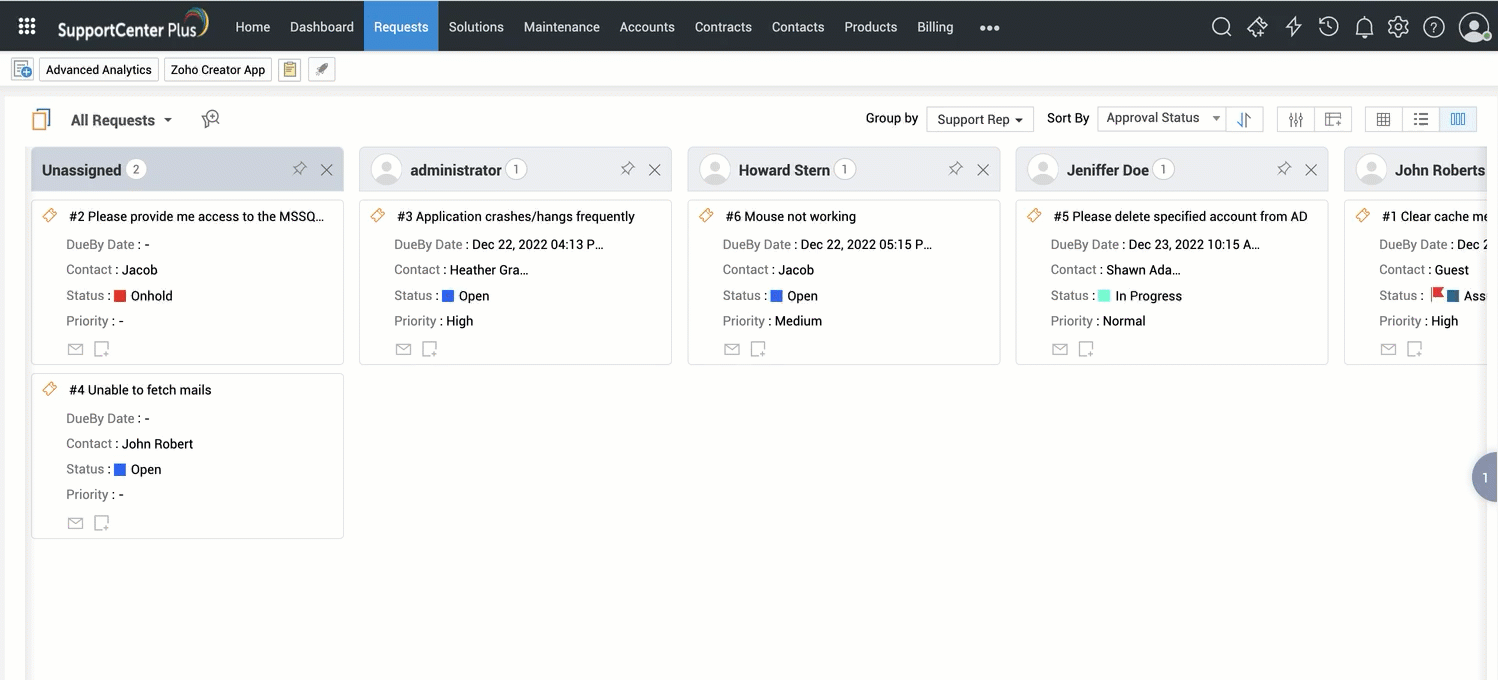Switch to list view

(1421, 119)
